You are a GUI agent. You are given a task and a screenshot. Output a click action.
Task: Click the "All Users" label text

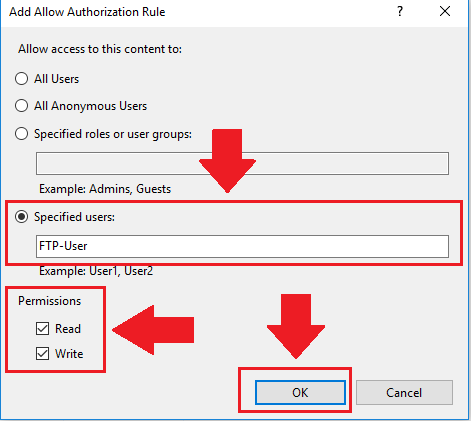(57, 79)
